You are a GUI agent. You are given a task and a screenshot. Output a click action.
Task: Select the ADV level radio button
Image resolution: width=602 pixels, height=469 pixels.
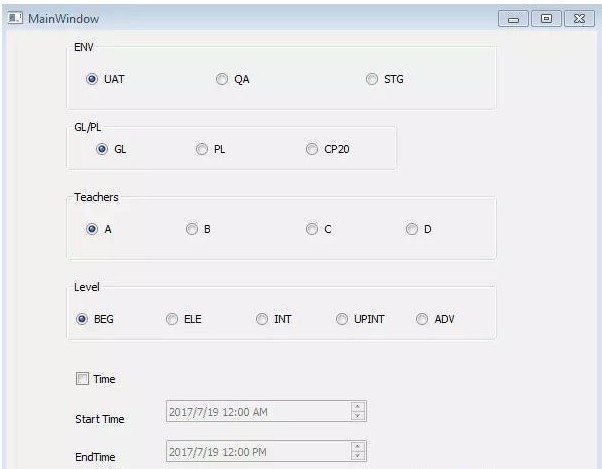click(x=422, y=319)
